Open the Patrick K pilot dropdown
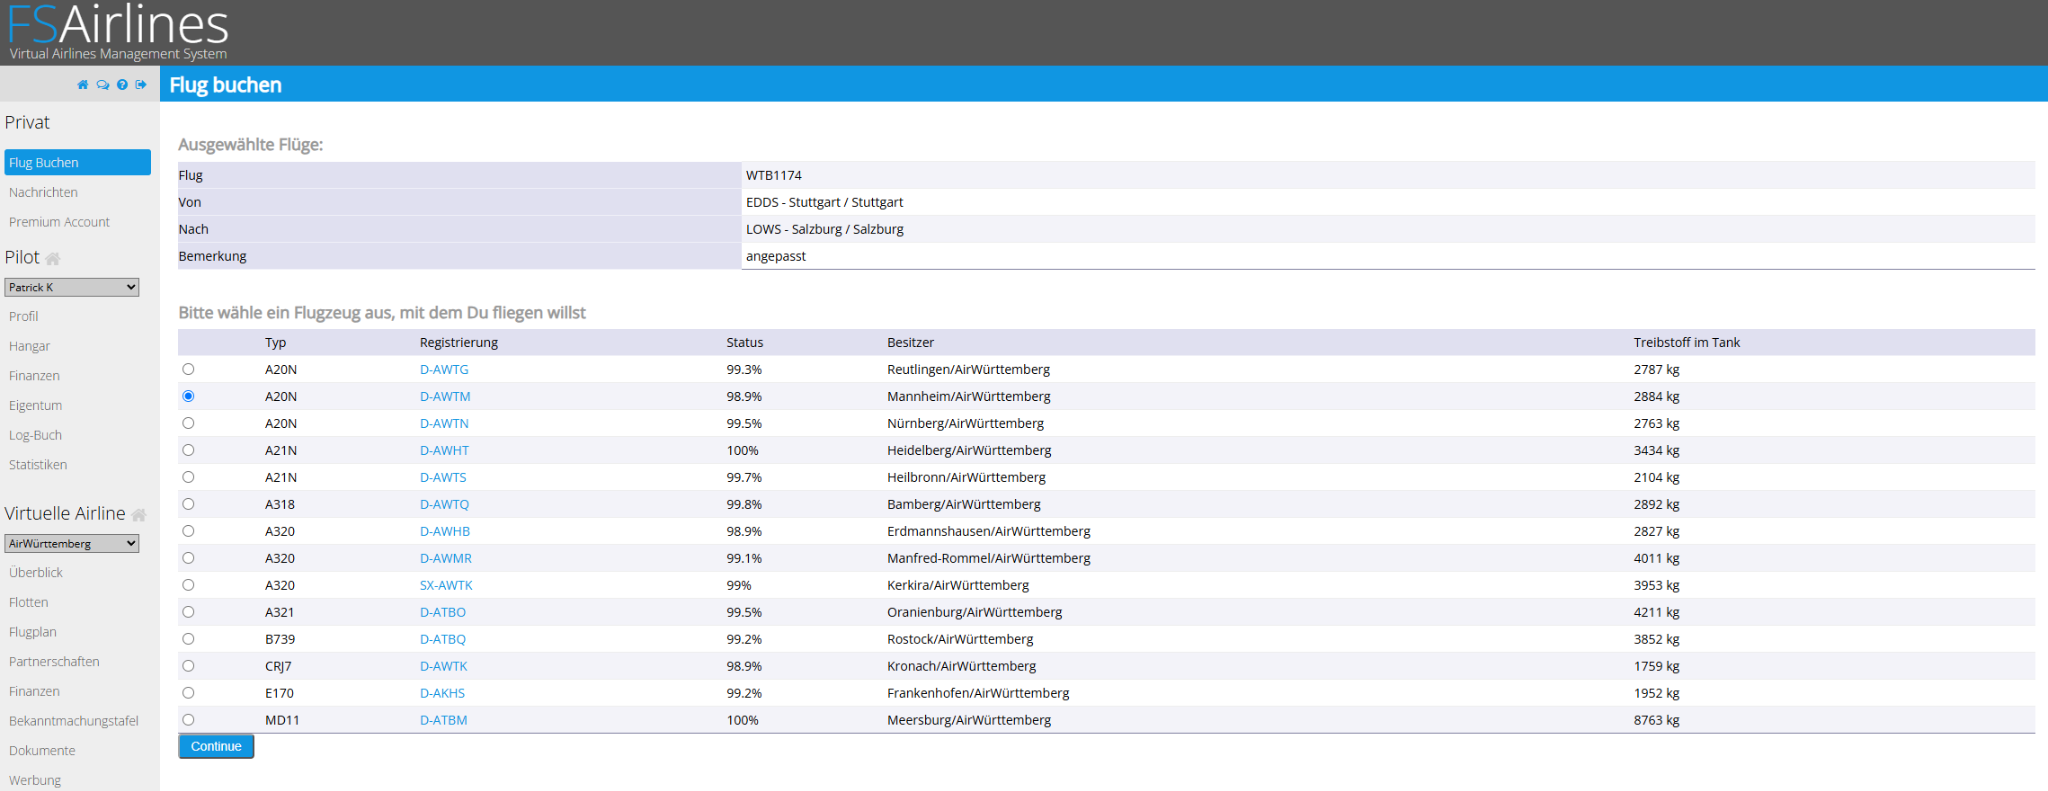The height and width of the screenshot is (791, 2048). click(72, 287)
